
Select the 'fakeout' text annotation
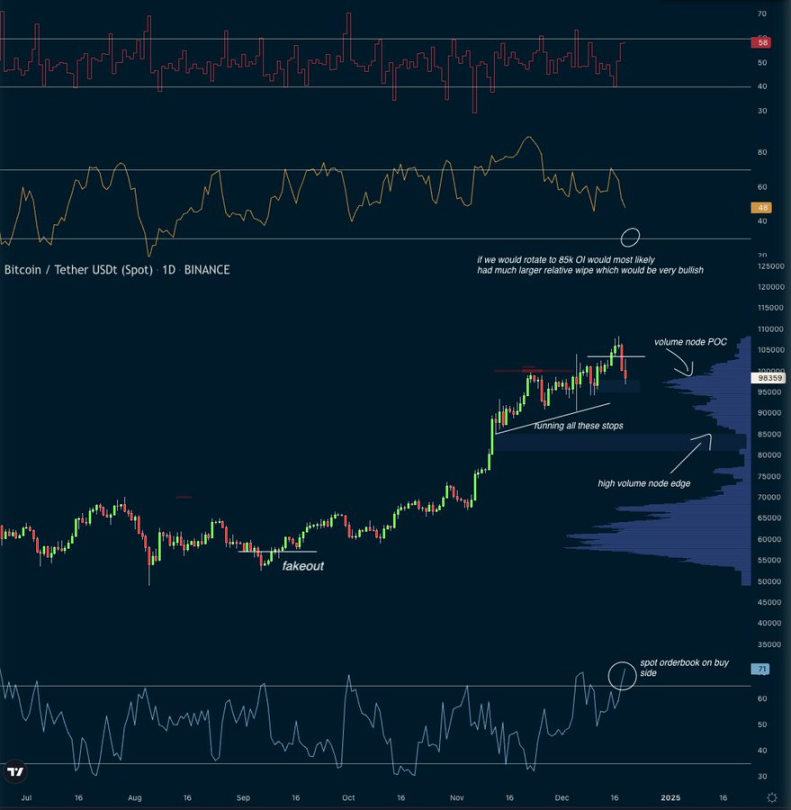tap(303, 565)
